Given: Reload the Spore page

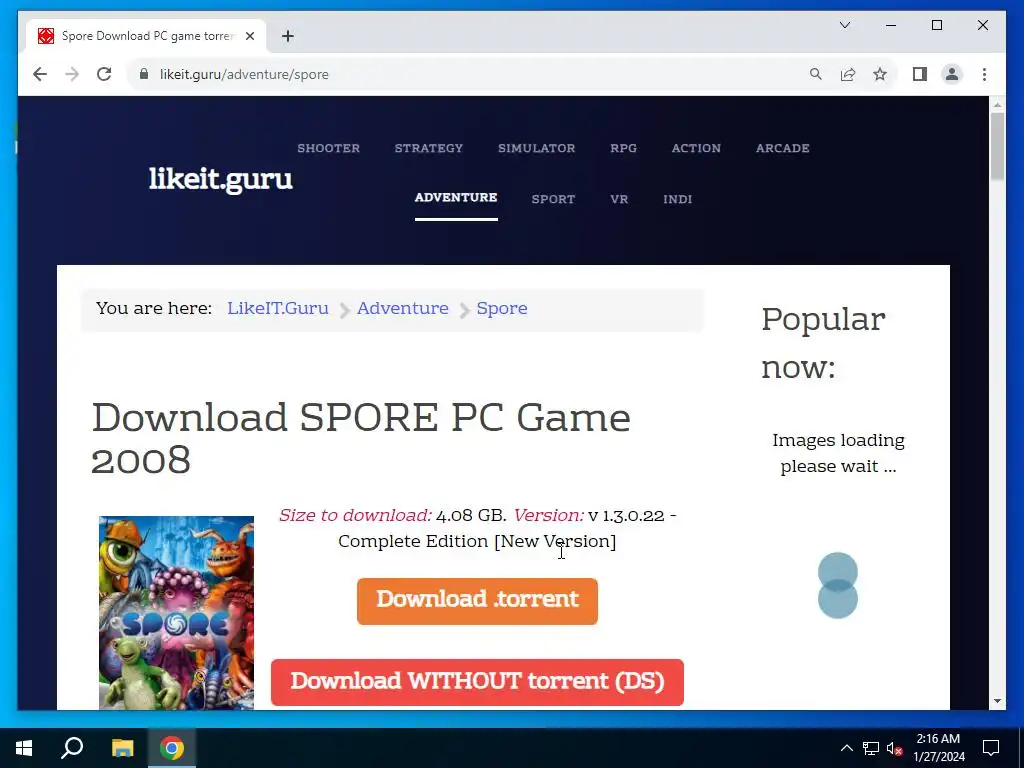Looking at the screenshot, I should coord(104,74).
